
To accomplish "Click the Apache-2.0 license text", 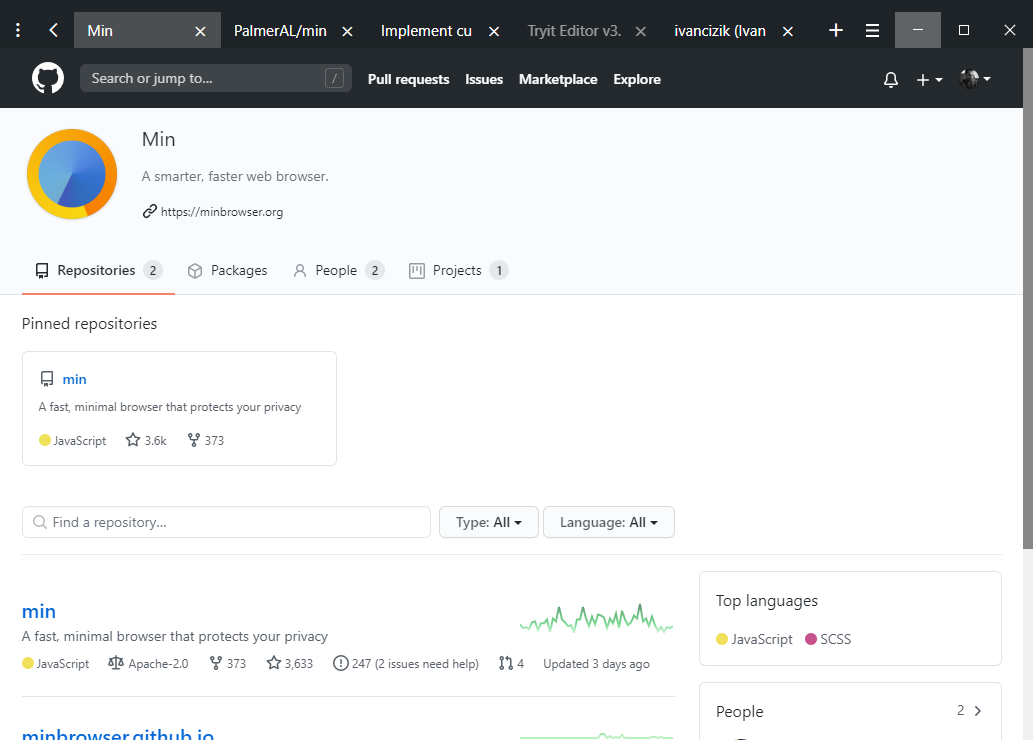I will pos(158,664).
